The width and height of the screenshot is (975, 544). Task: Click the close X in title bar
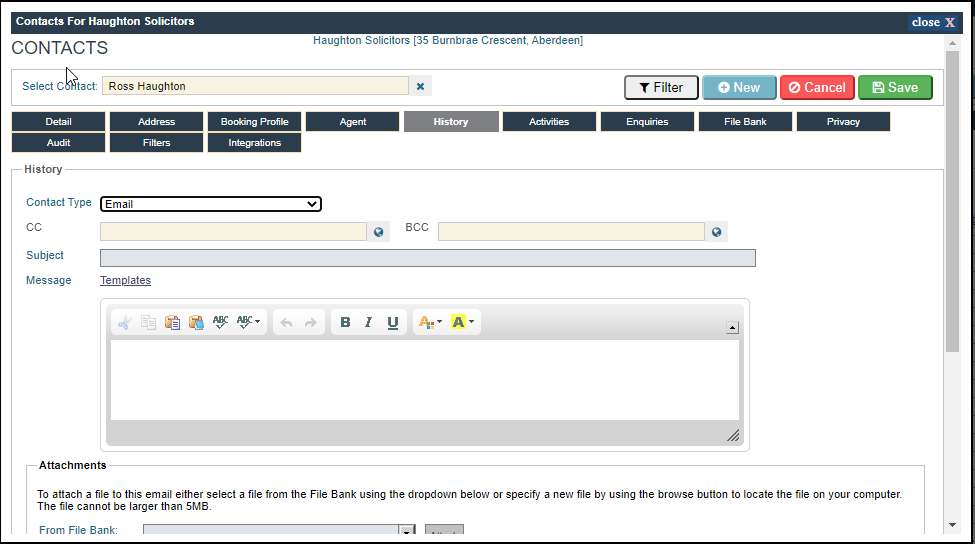click(x=933, y=22)
